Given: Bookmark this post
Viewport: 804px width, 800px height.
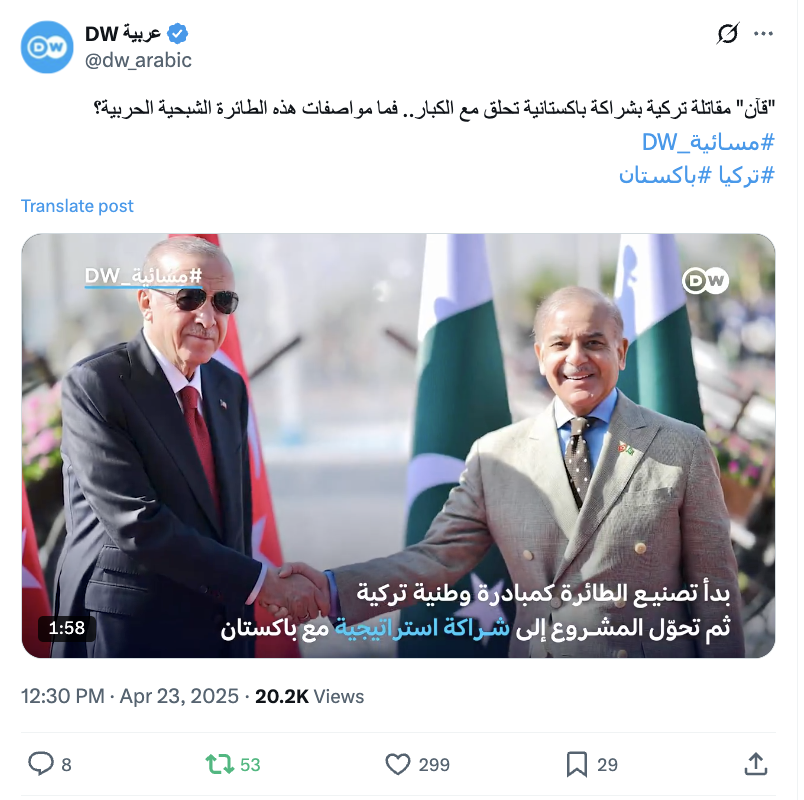Looking at the screenshot, I should [577, 764].
